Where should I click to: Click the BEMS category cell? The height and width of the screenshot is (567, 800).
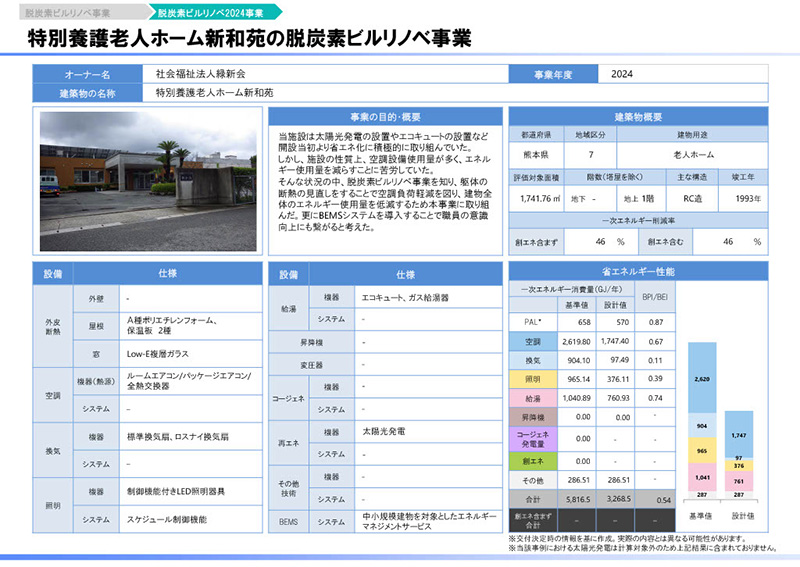tap(288, 522)
